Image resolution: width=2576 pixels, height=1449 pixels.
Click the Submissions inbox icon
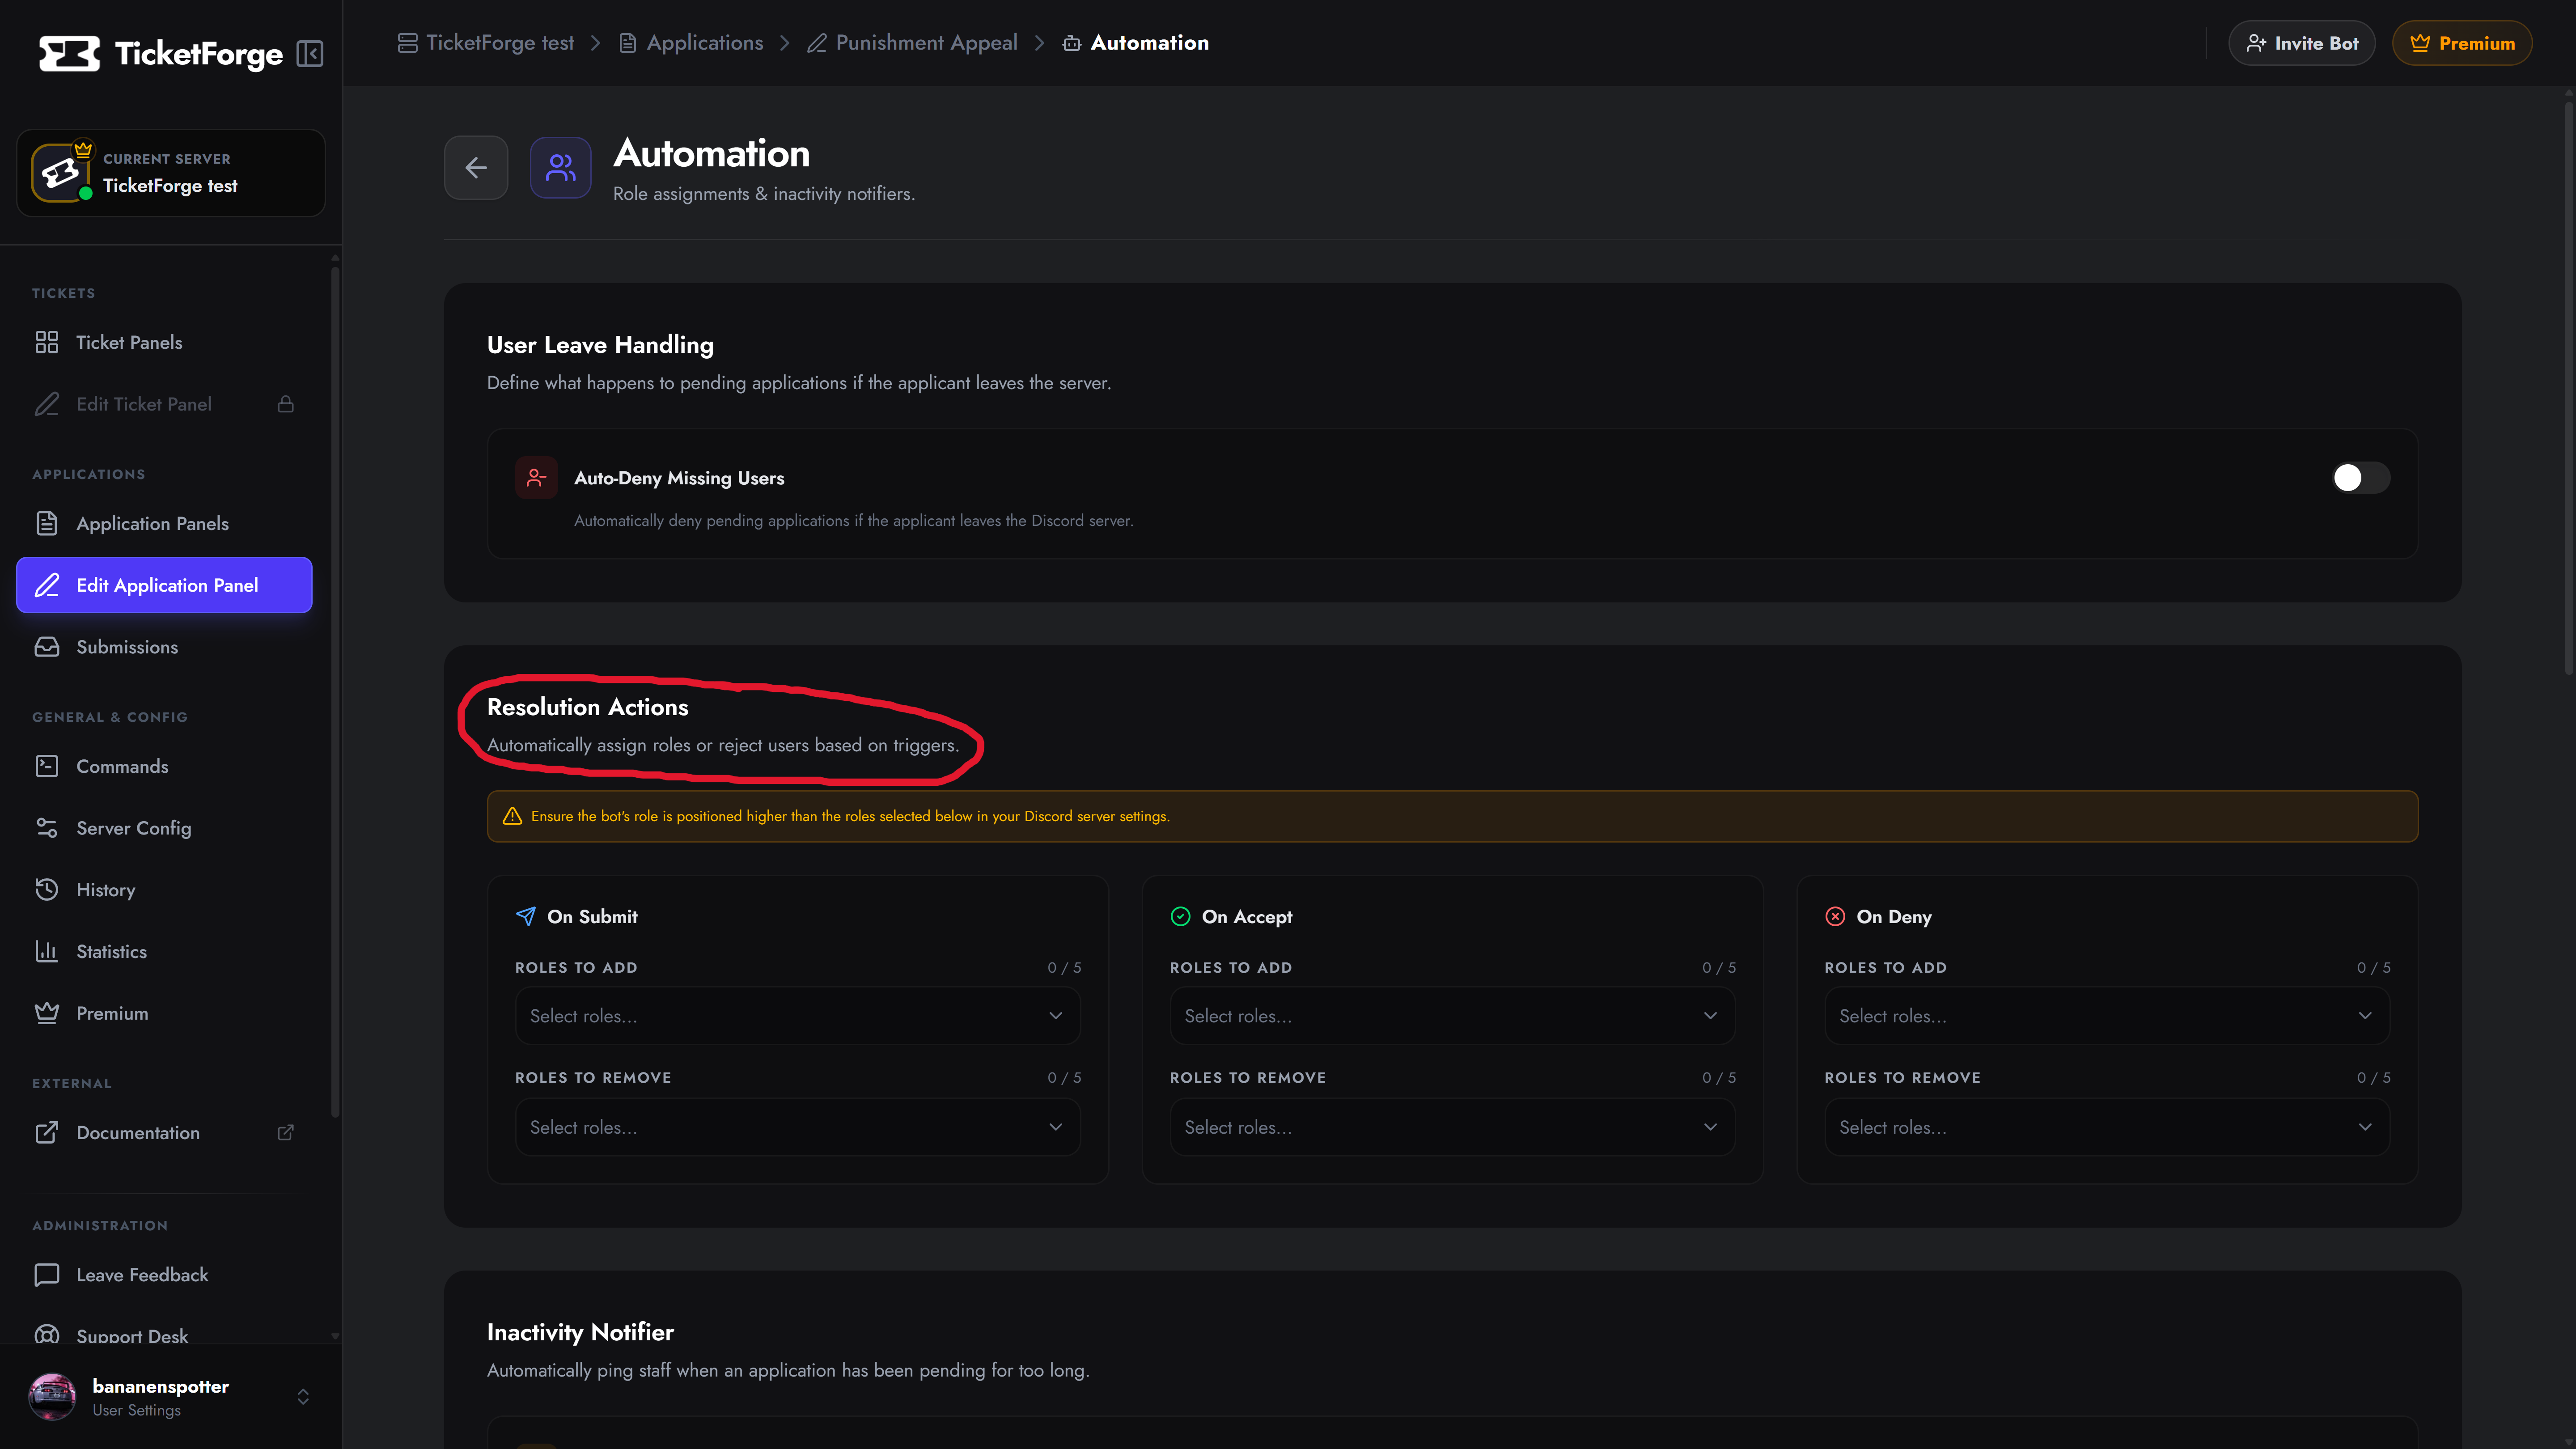click(x=47, y=647)
